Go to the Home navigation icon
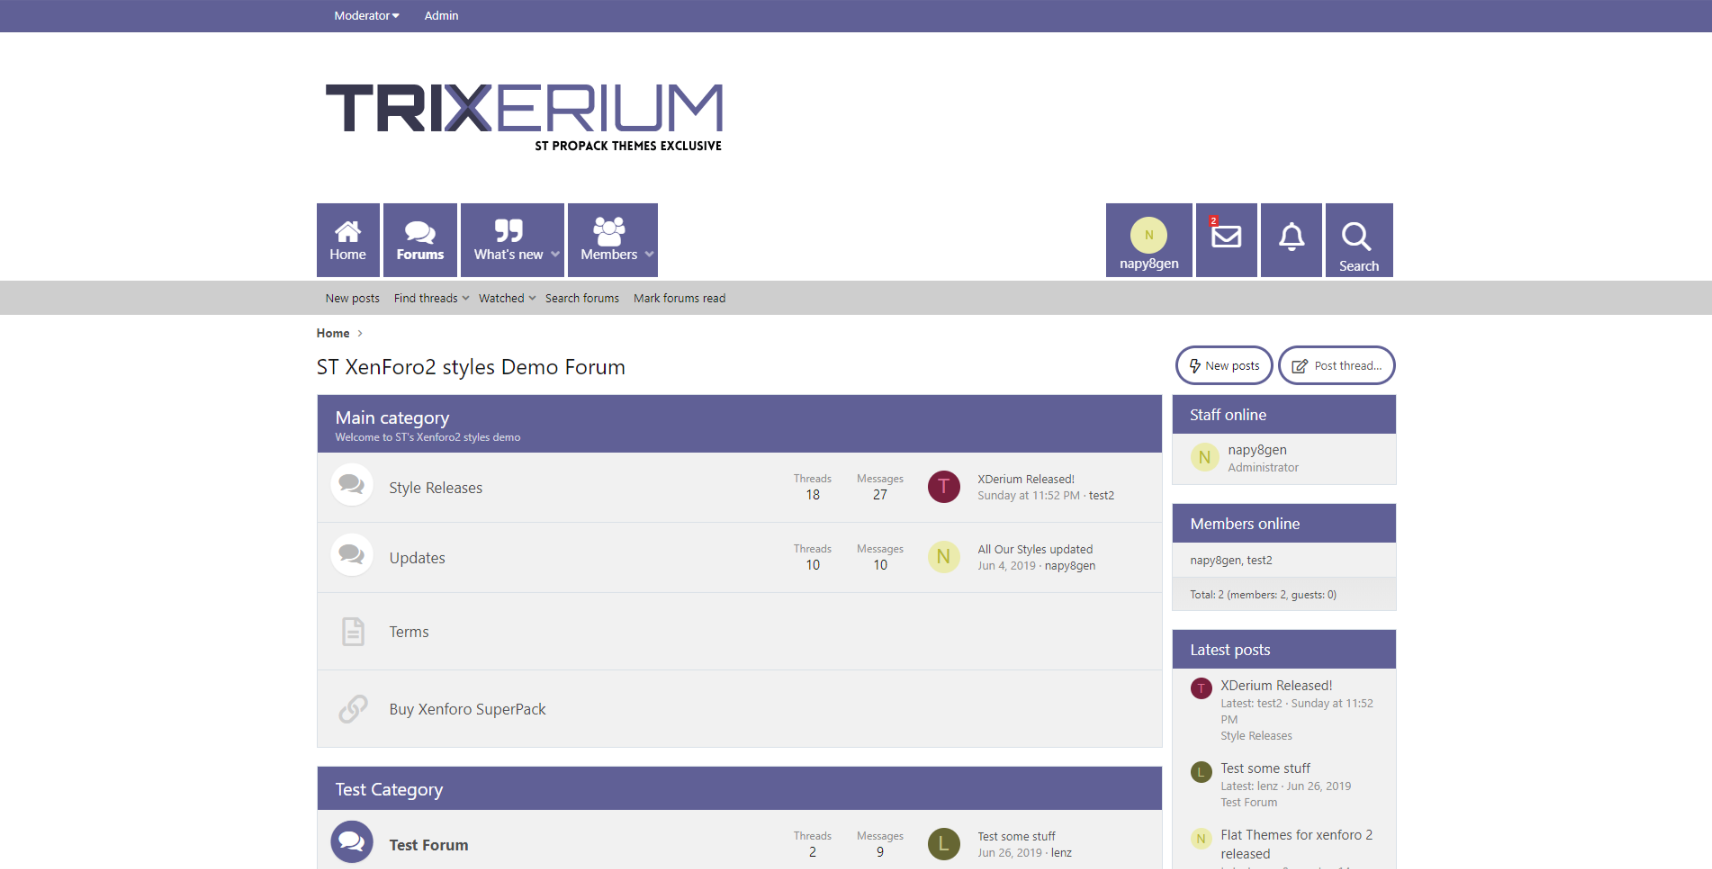Screen dimensions: 1712x869 348,240
